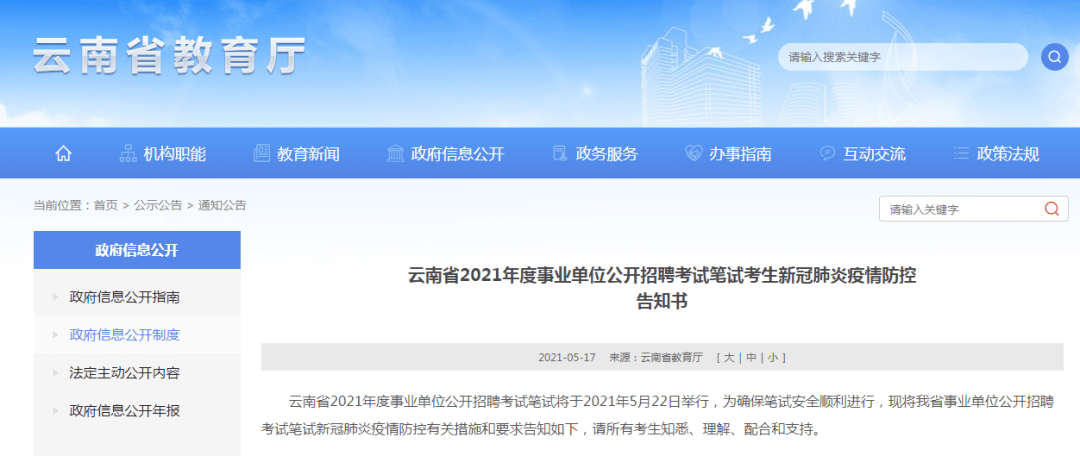Click the 教育新闻 newspaper icon
The width and height of the screenshot is (1080, 456).
pos(262,154)
